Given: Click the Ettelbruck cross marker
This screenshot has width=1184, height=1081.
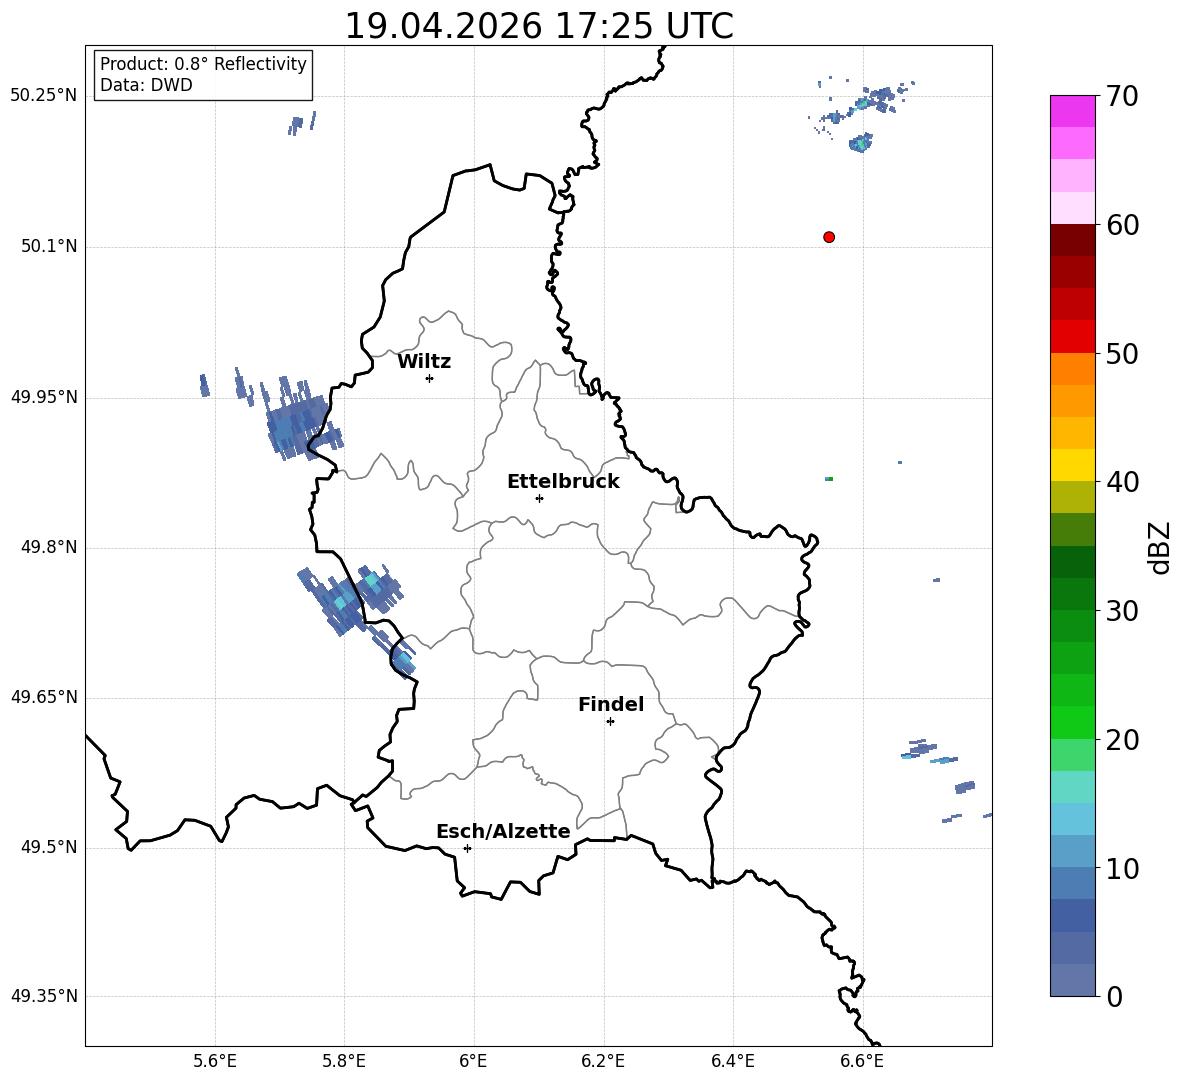Looking at the screenshot, I should pyautogui.click(x=539, y=498).
